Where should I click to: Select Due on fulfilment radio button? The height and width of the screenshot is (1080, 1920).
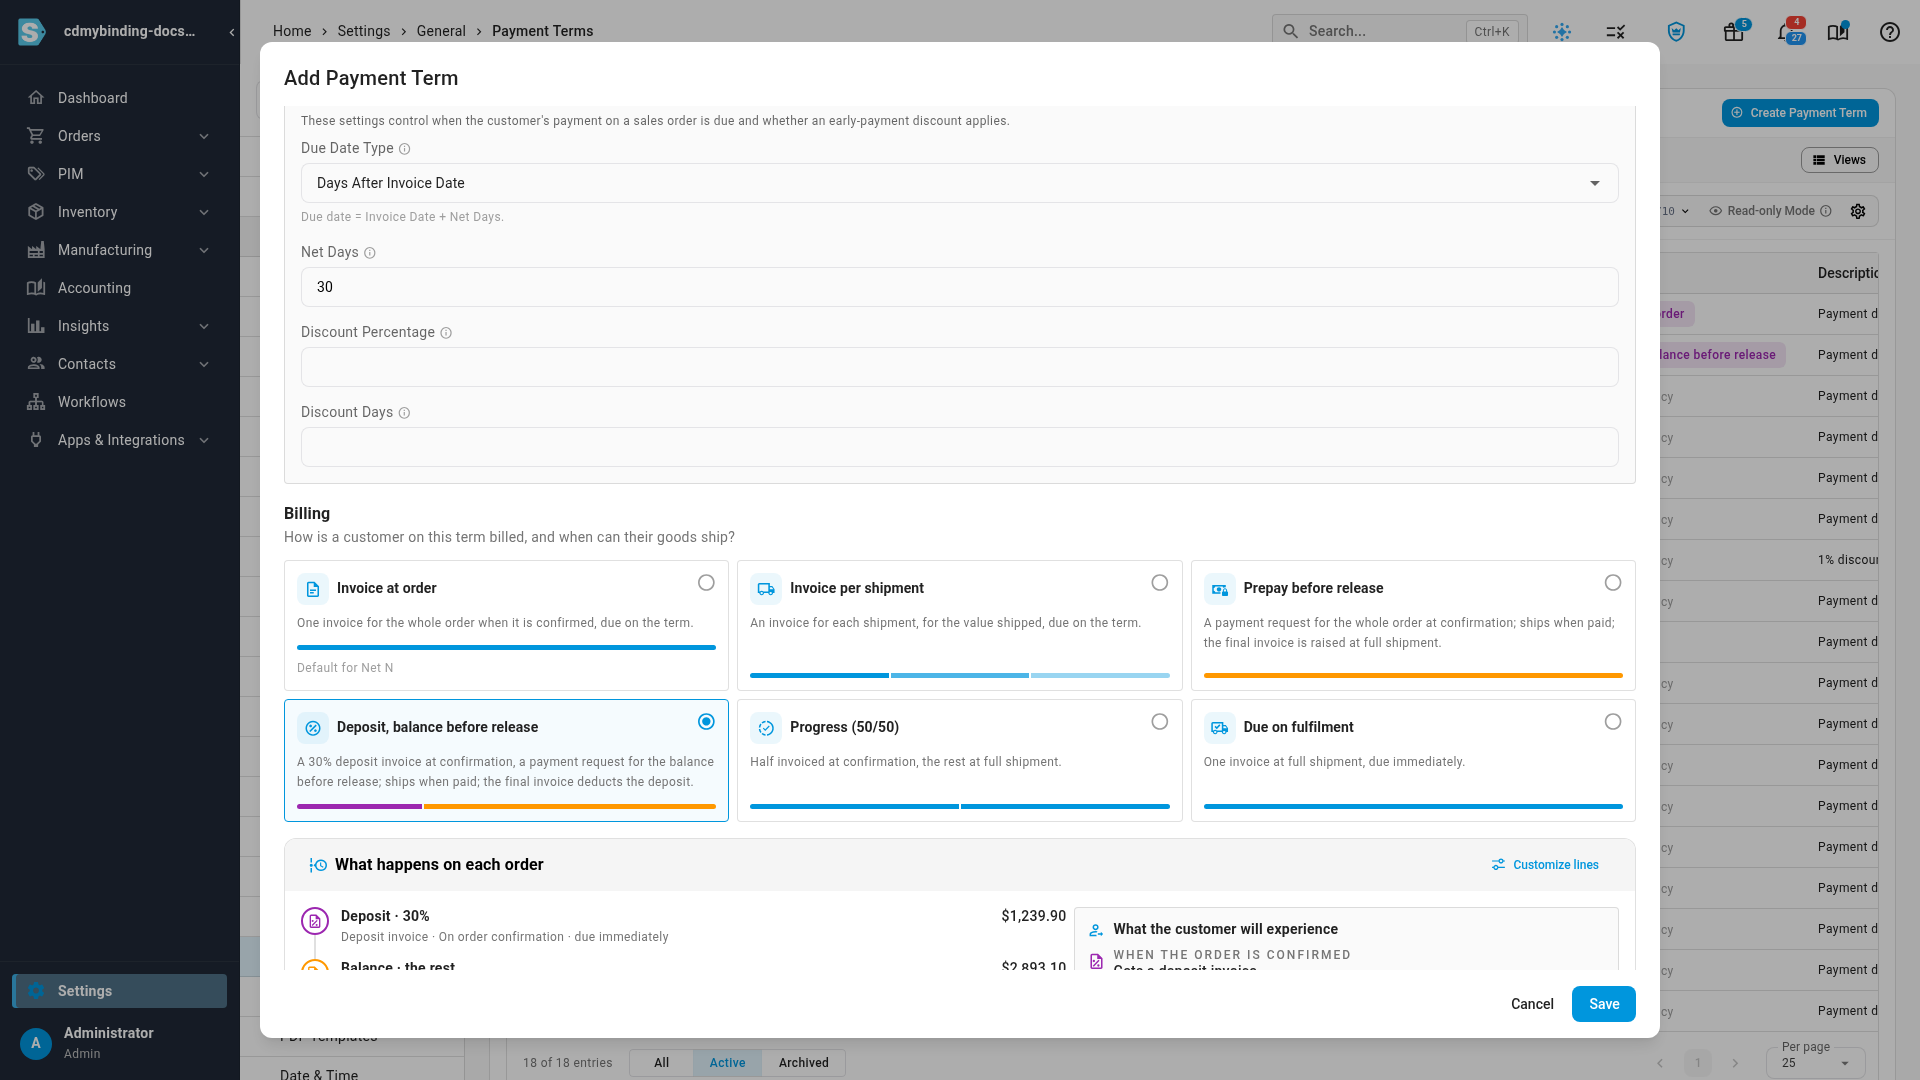(x=1613, y=722)
